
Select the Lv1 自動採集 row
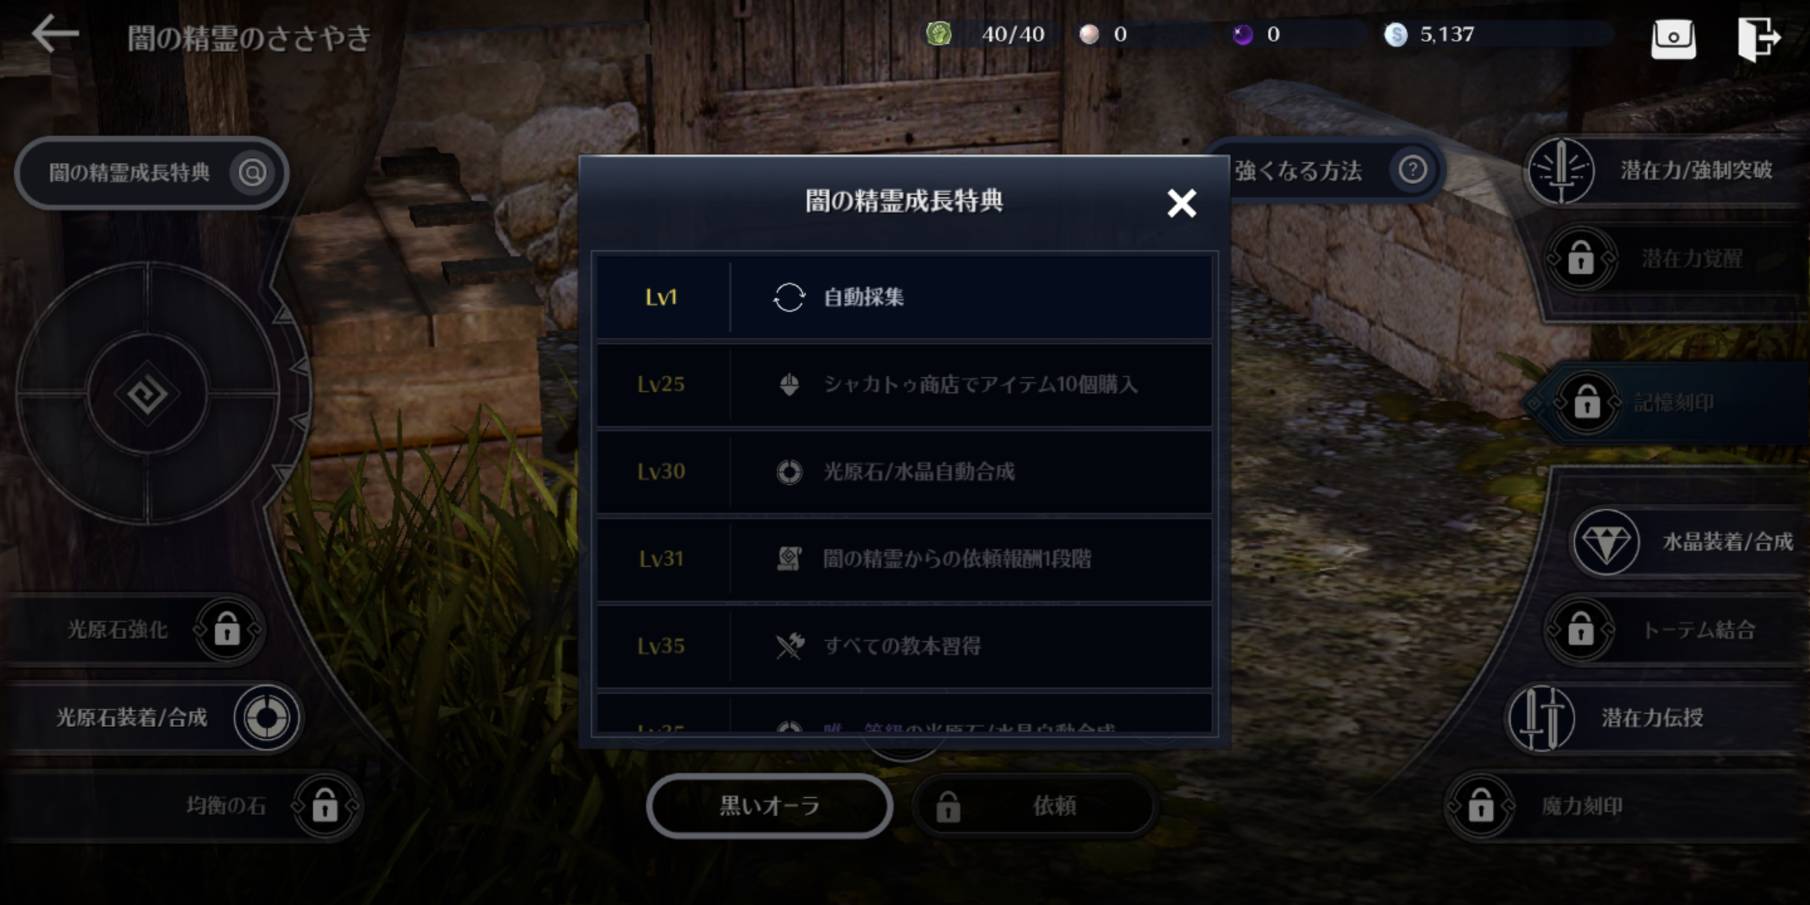click(x=904, y=297)
